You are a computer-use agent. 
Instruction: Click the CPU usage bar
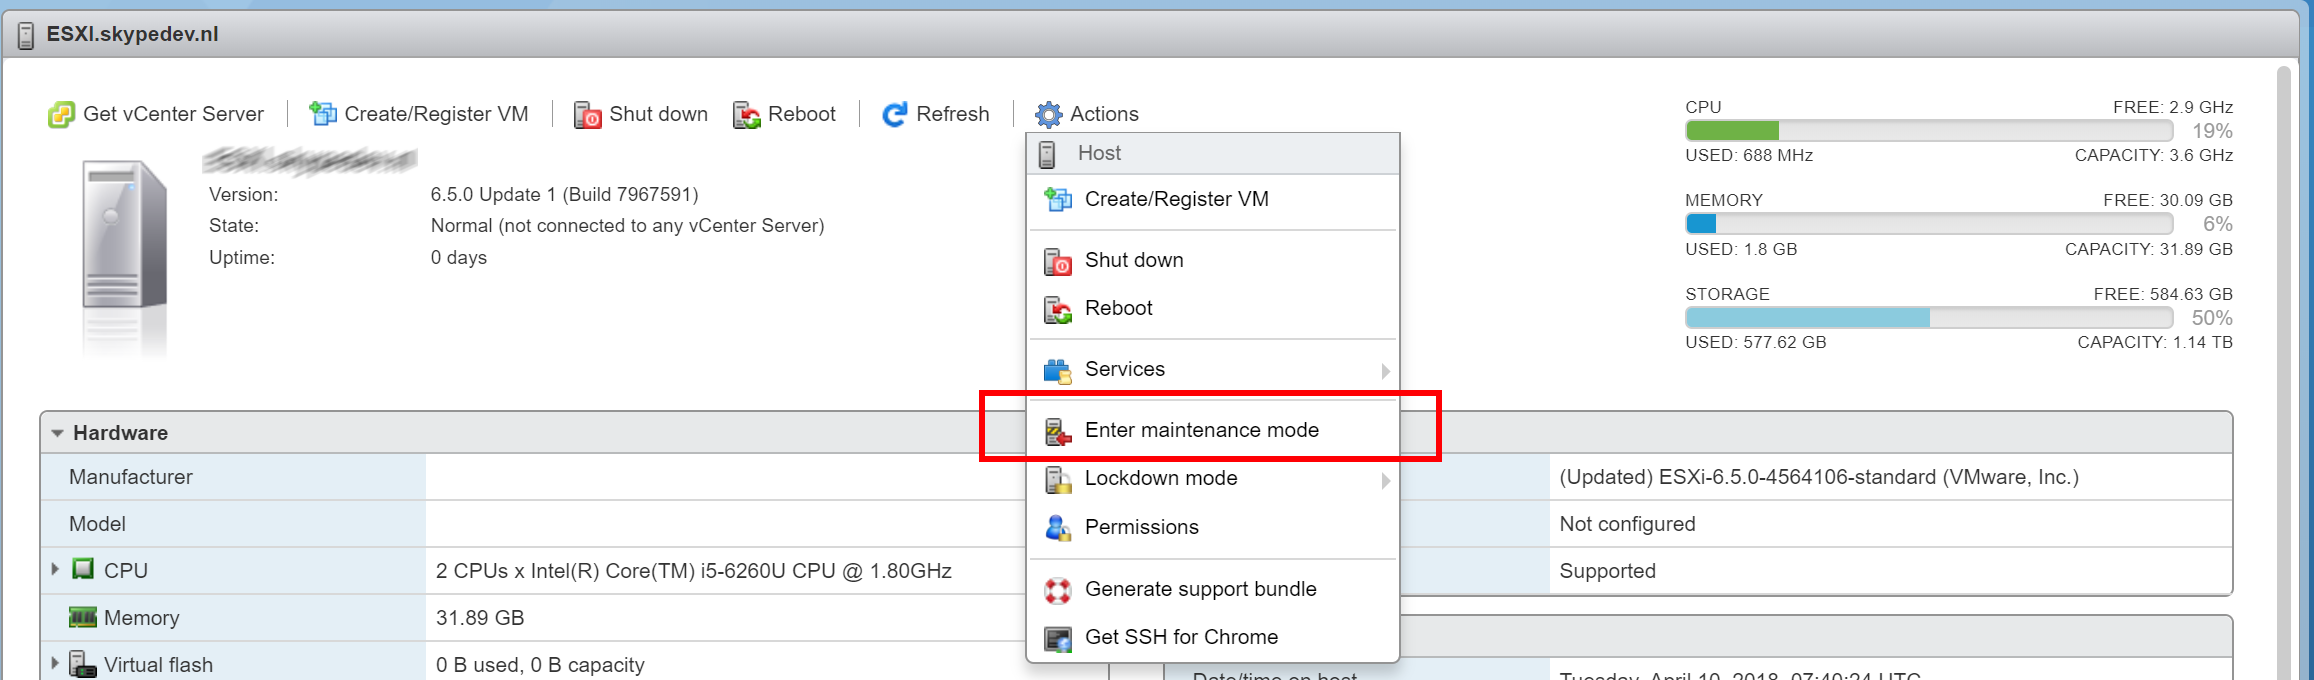1929,131
